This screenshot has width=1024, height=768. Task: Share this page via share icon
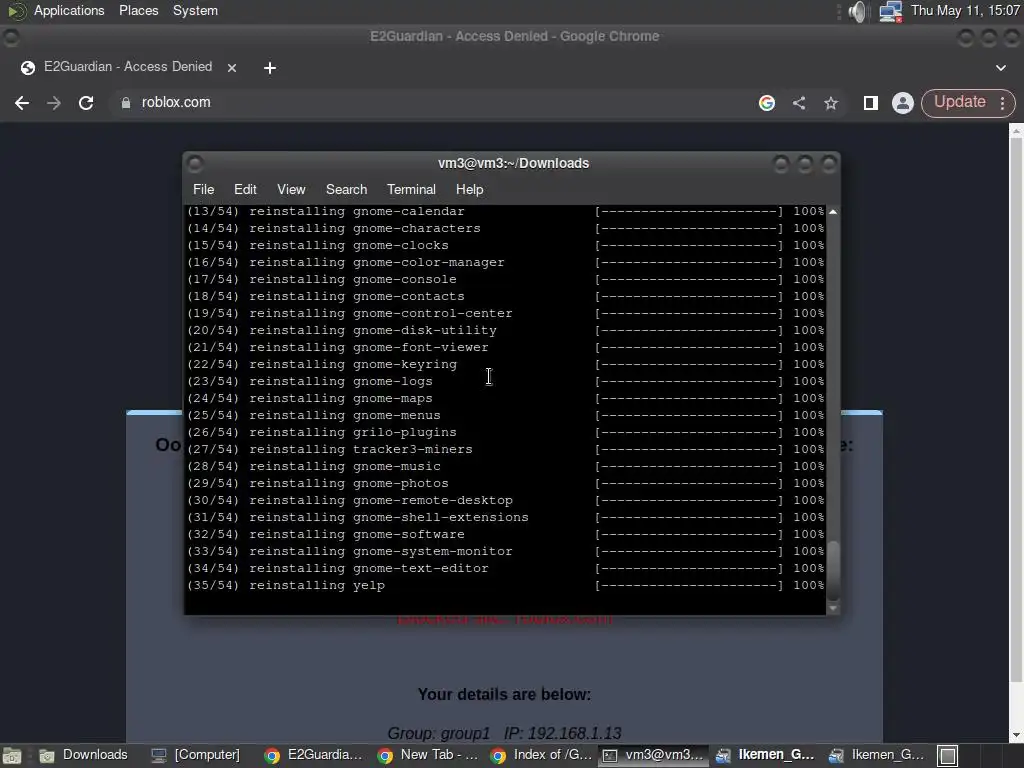pos(799,103)
